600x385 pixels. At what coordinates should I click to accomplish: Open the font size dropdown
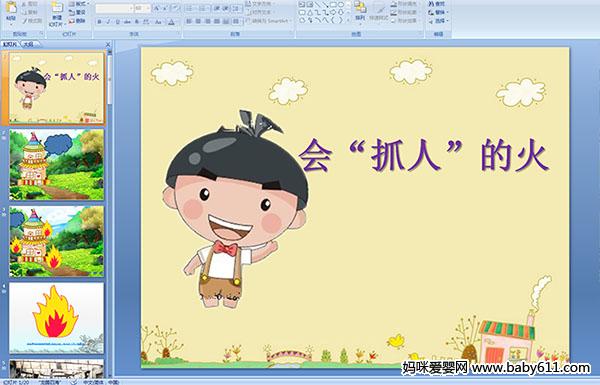pyautogui.click(x=142, y=8)
